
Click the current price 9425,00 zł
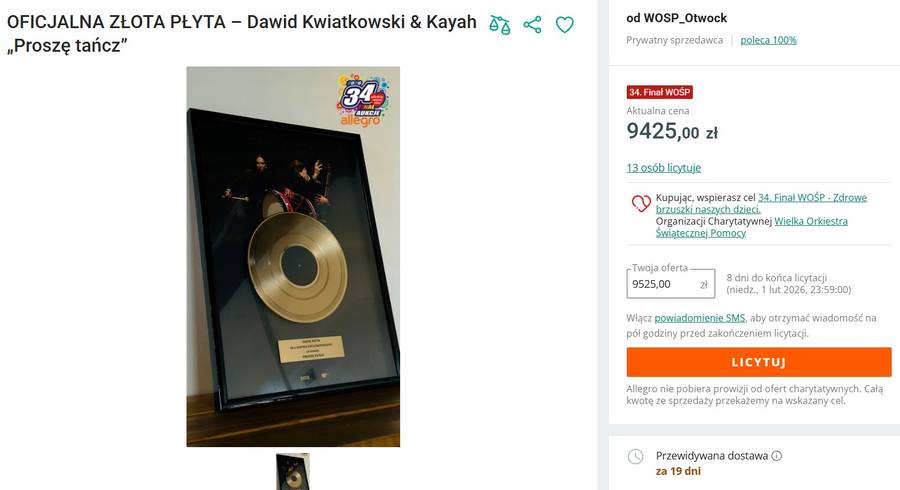671,131
